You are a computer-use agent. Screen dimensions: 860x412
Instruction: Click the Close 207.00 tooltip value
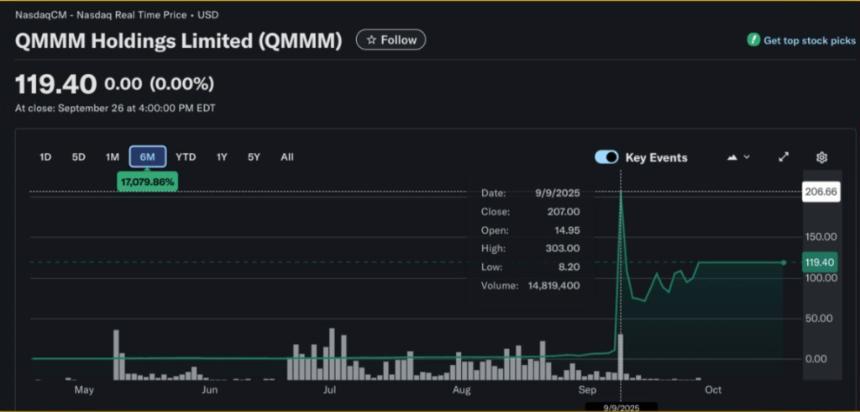[565, 212]
